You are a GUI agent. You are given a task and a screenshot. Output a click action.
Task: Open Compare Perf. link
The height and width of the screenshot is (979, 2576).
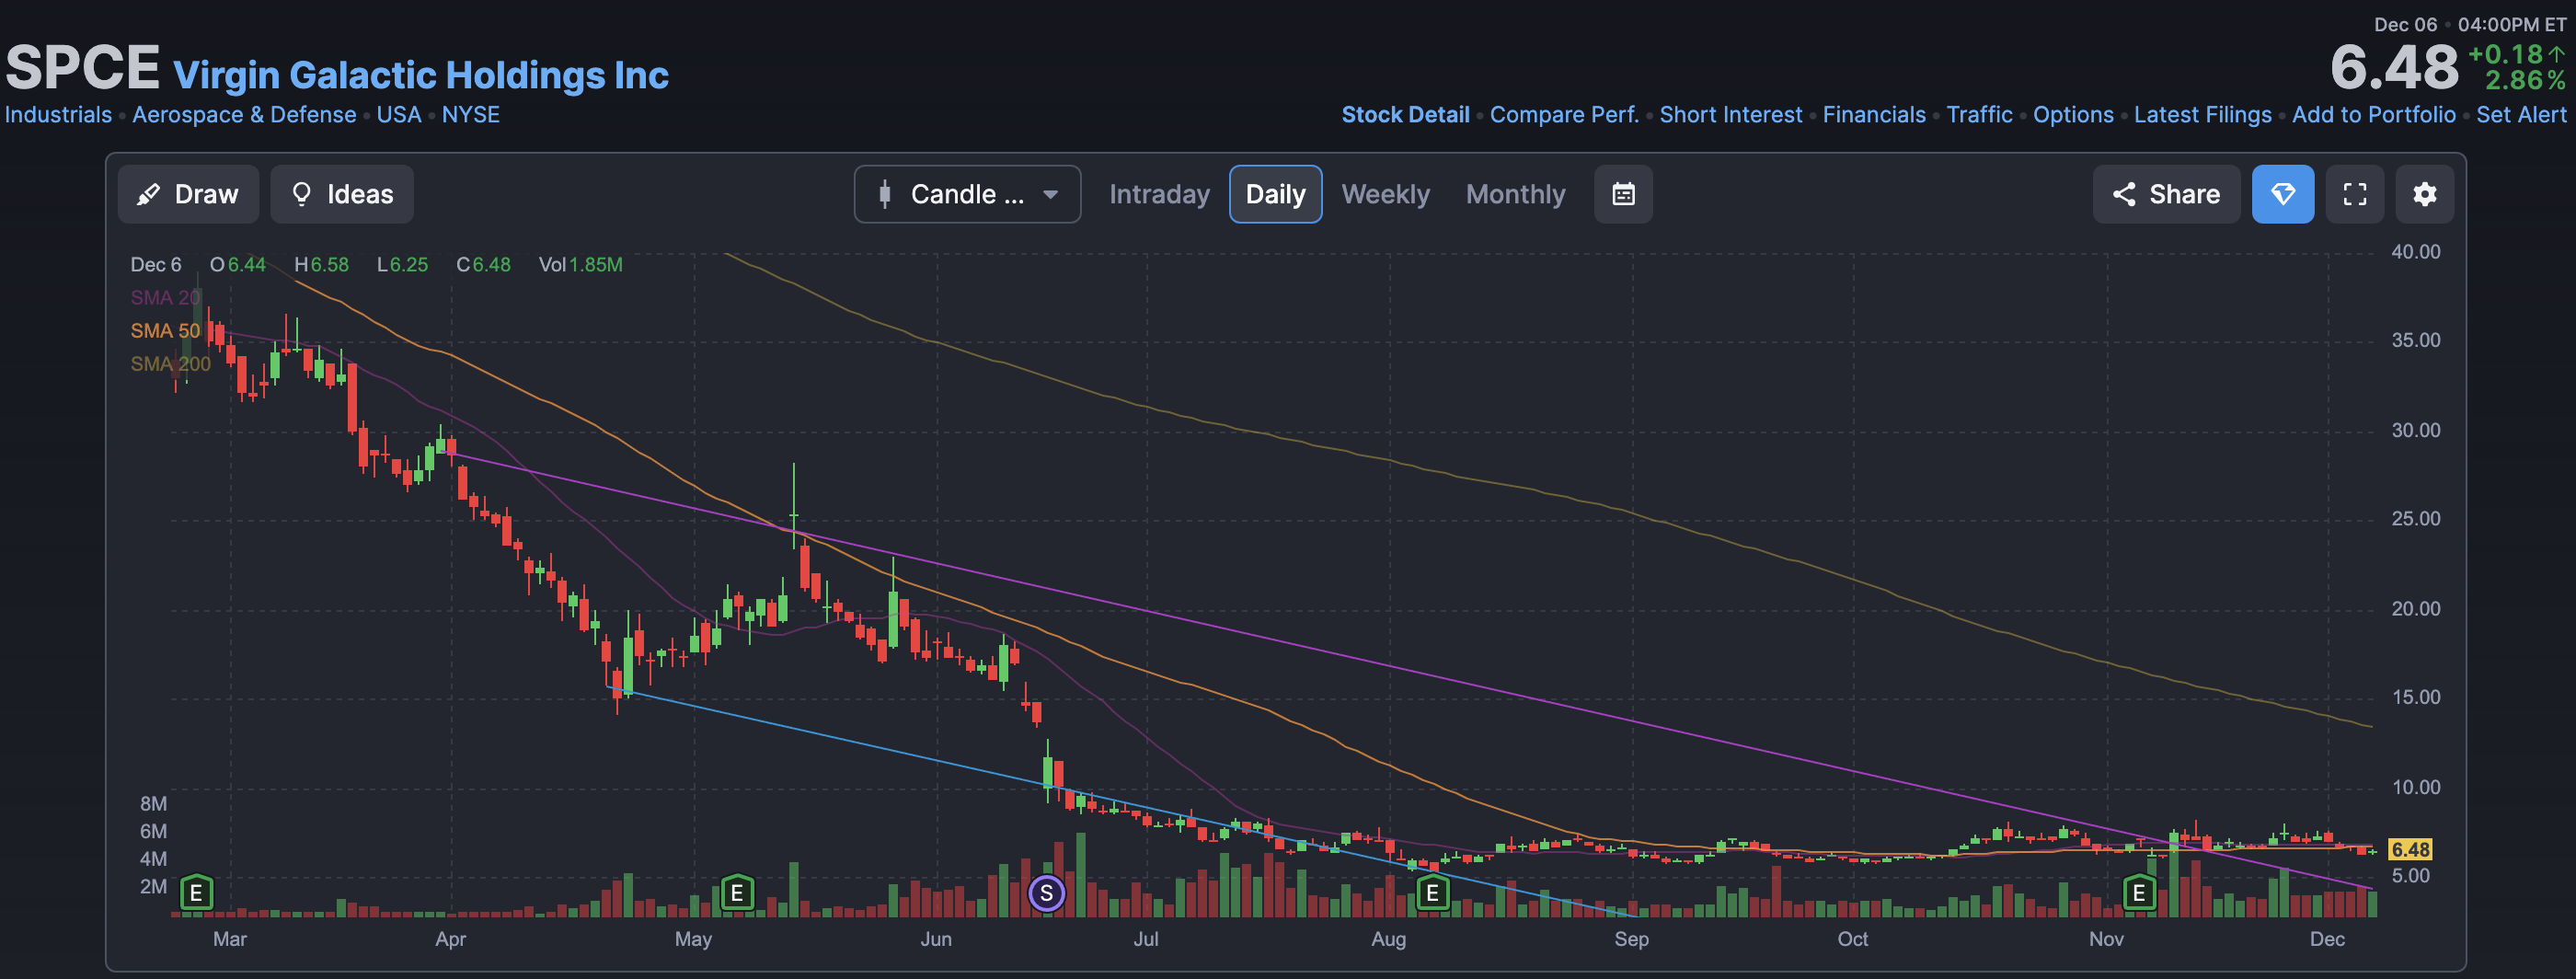[x=1564, y=115]
